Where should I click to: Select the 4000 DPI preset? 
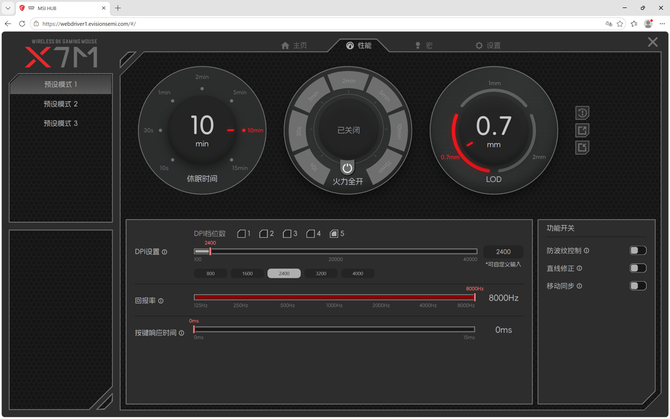click(358, 273)
